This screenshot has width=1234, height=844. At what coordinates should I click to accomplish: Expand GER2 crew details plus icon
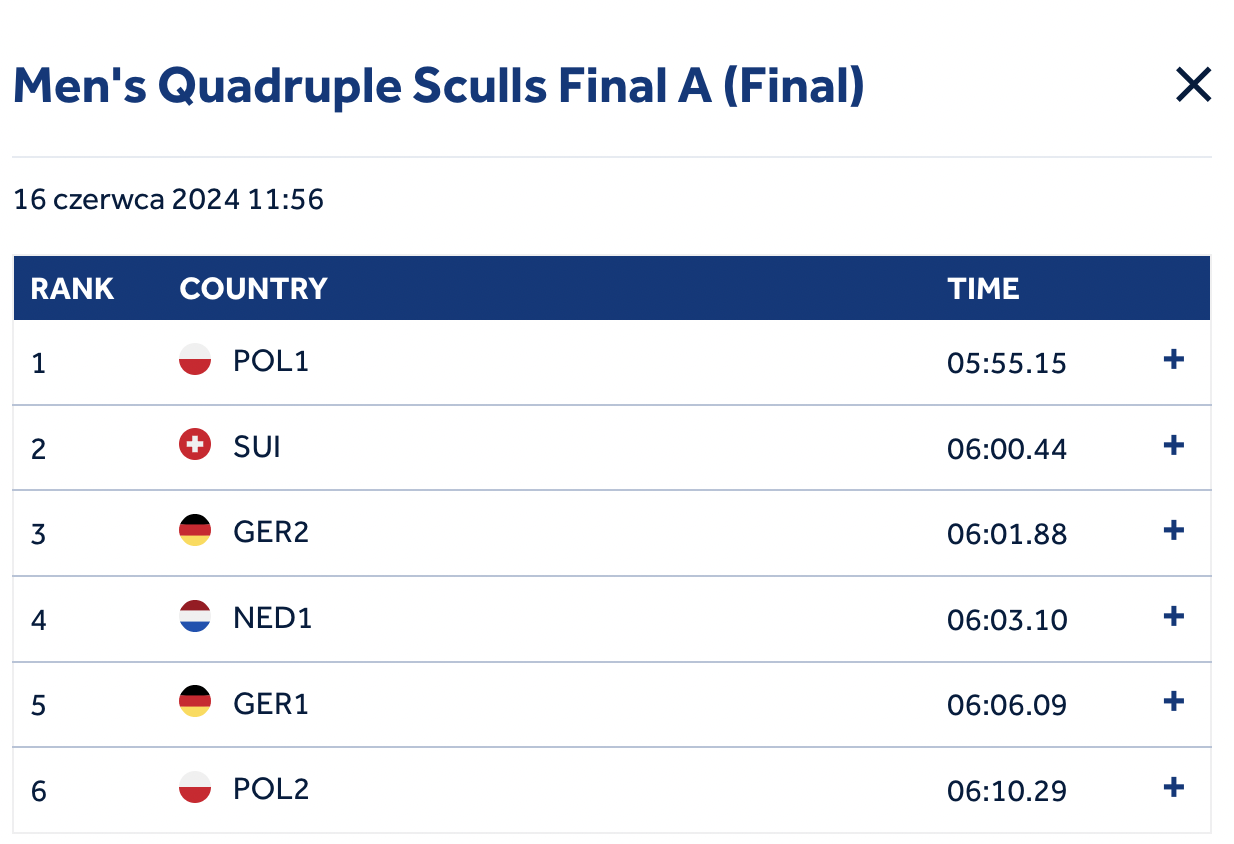[x=1174, y=531]
